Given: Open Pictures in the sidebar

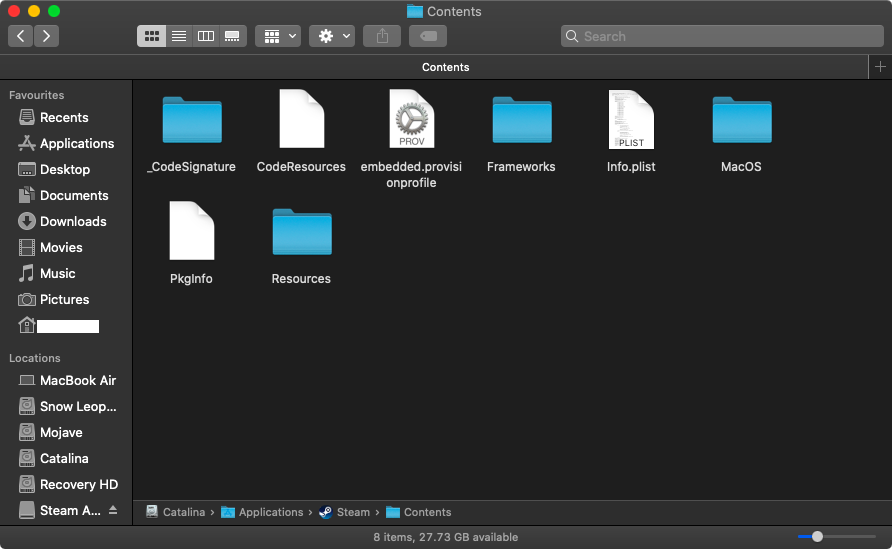Looking at the screenshot, I should 64,299.
